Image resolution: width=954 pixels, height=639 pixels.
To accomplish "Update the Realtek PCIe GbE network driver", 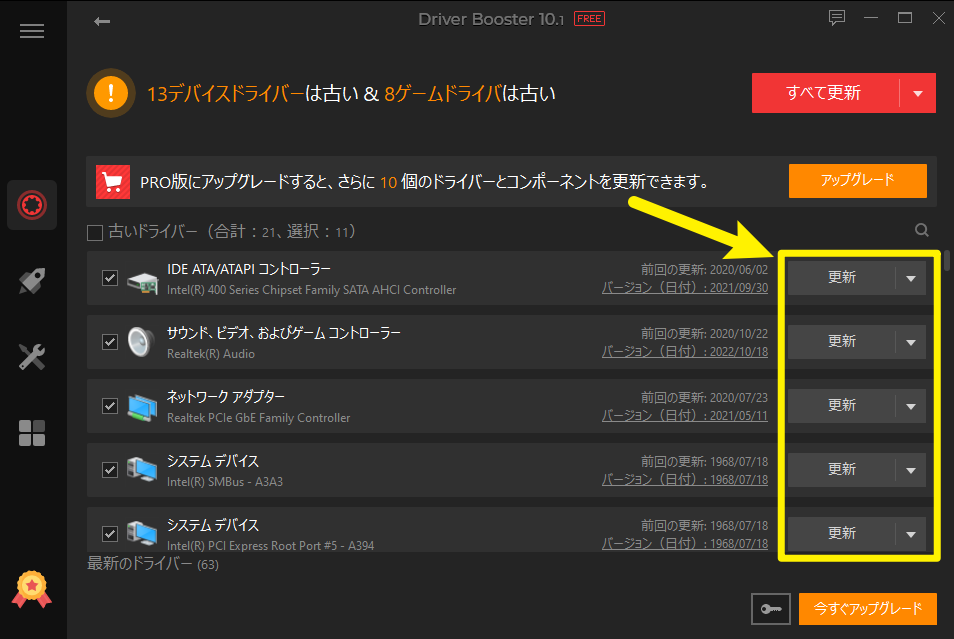I will [x=841, y=406].
